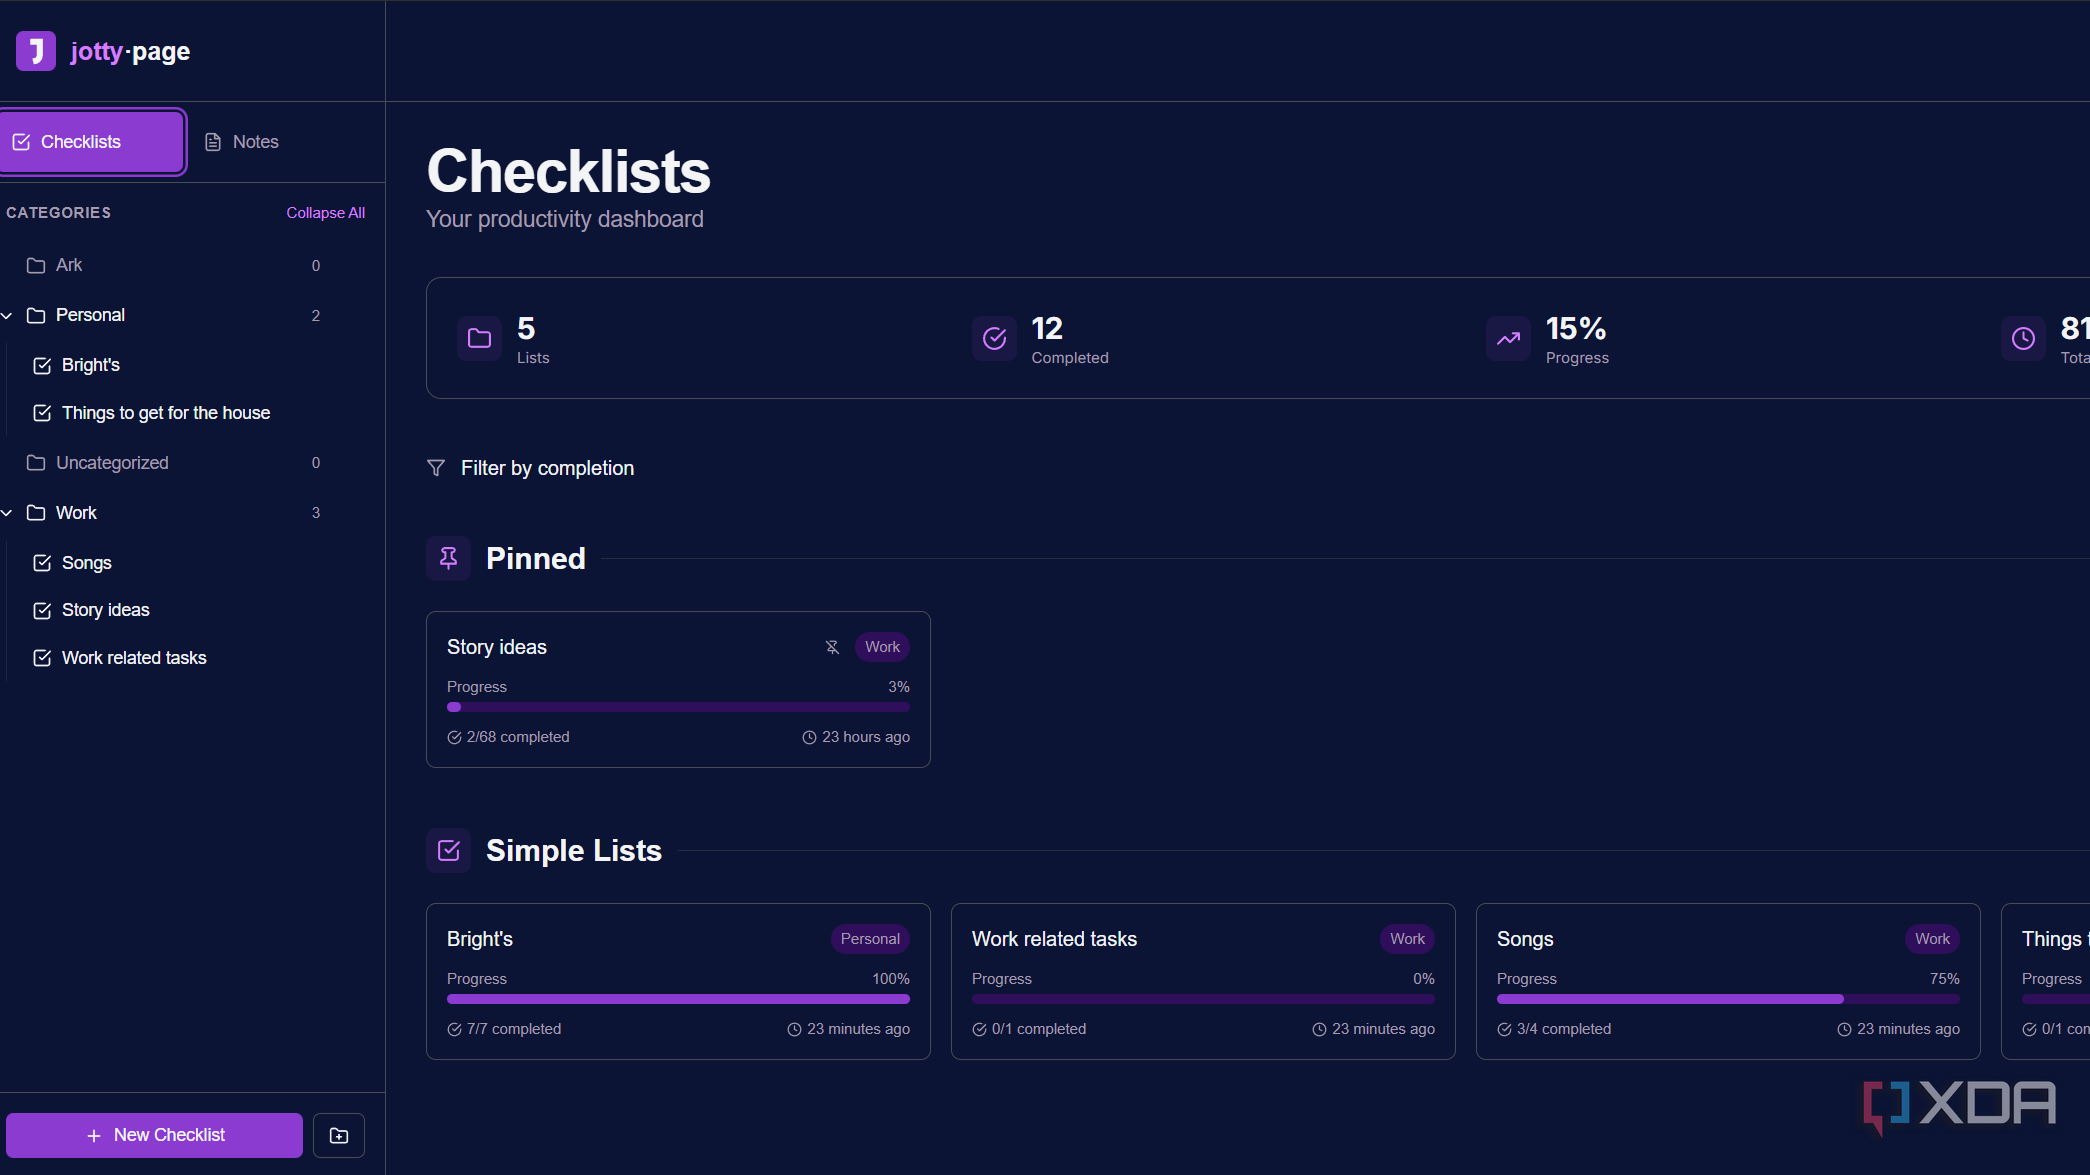
Task: Click the Uncategorized folder icon
Action: 36,463
